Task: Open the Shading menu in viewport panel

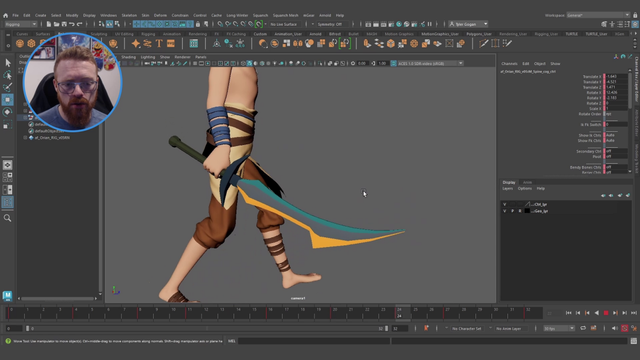Action: point(128,57)
